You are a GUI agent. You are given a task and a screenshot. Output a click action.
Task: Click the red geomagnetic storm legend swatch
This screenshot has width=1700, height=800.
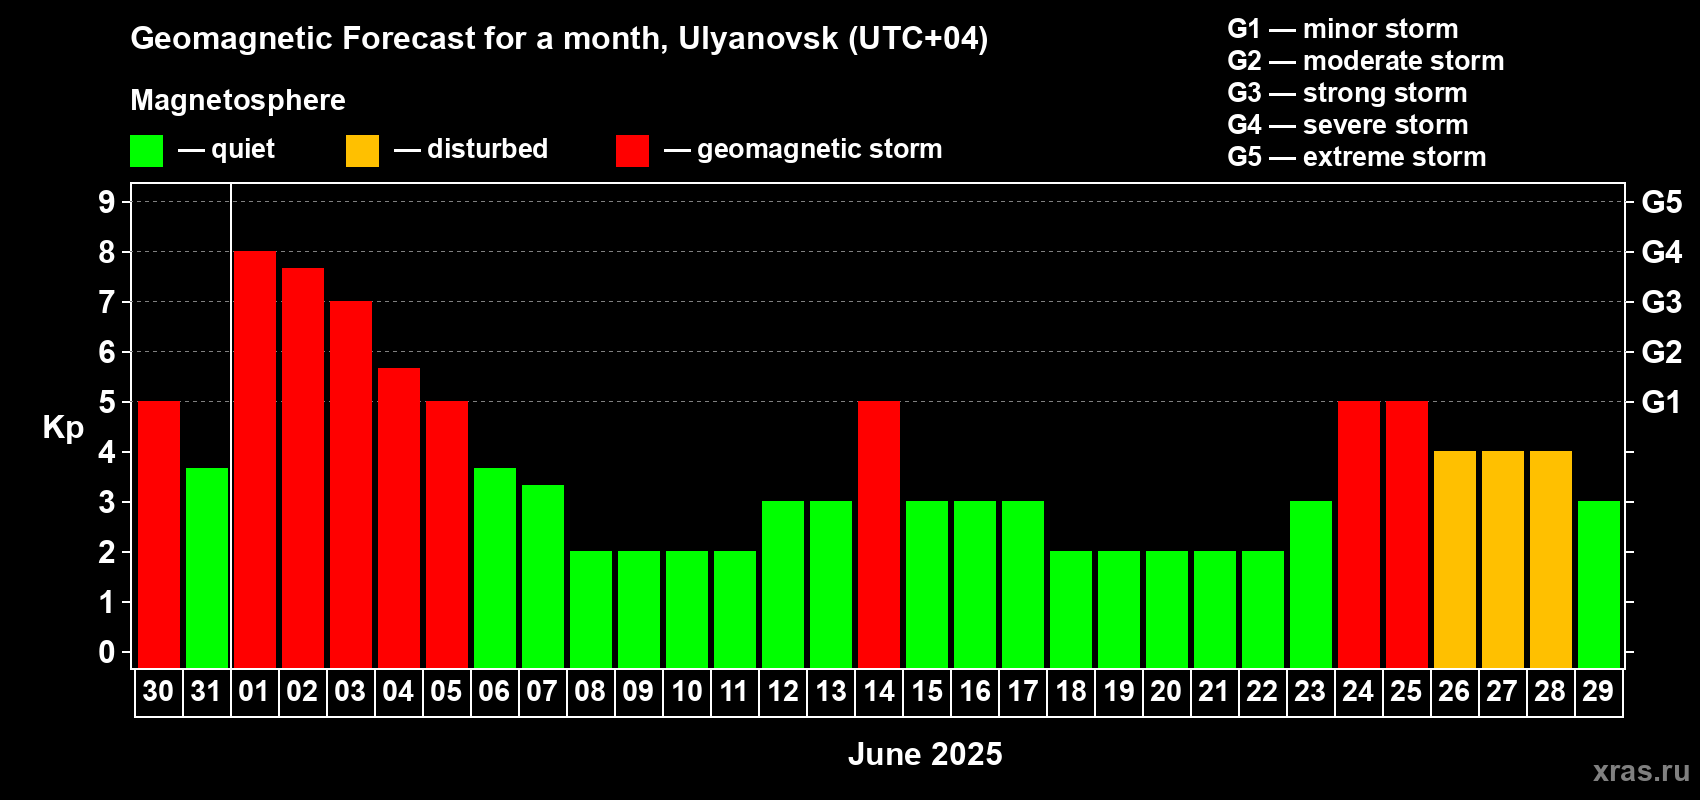coord(632,151)
